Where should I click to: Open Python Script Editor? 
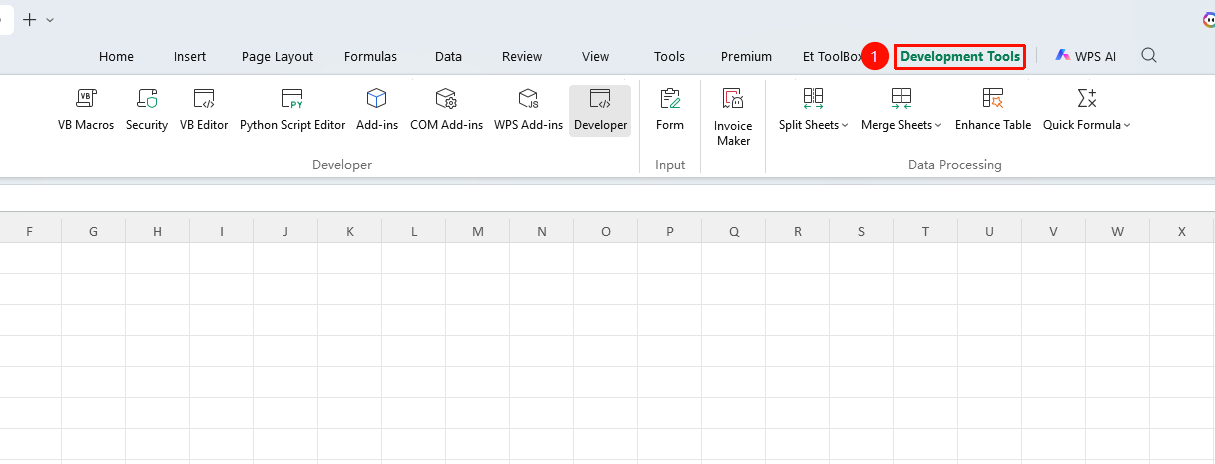click(x=292, y=111)
